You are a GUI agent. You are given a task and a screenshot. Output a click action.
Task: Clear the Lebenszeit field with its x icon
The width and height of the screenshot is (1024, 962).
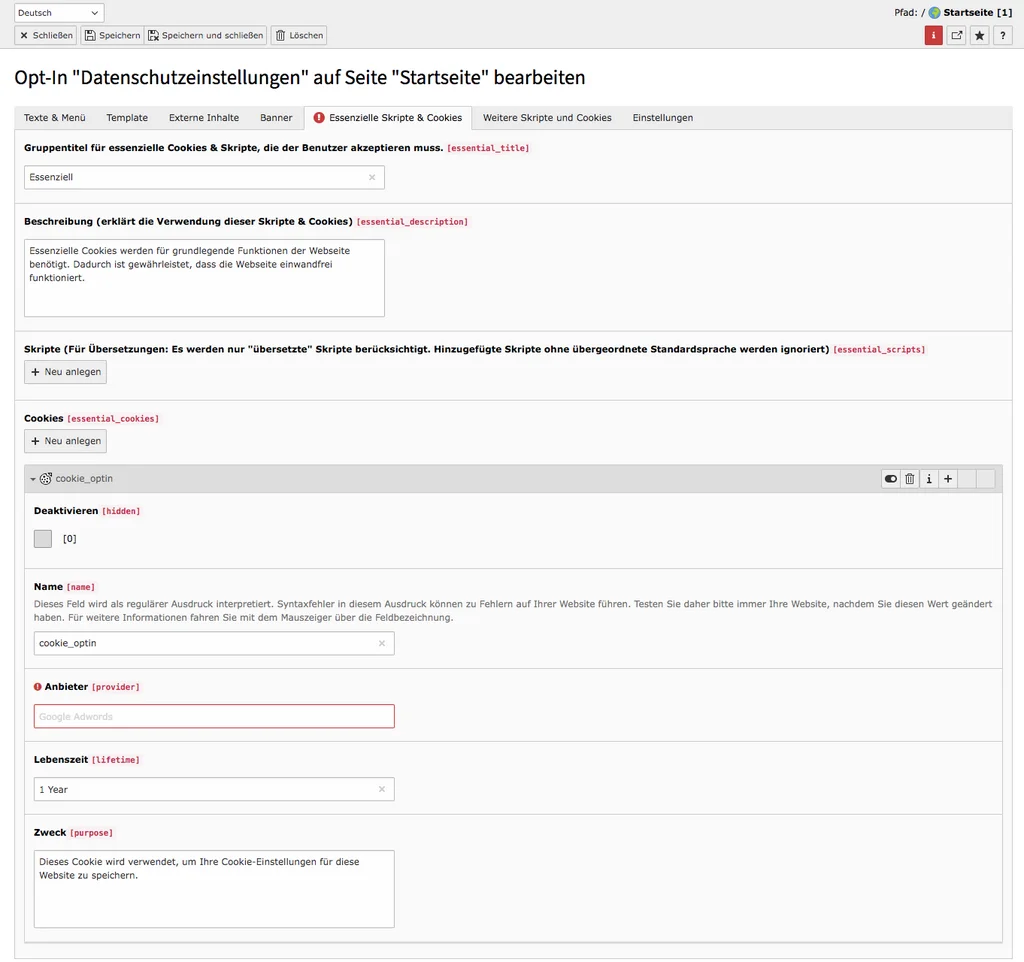pyautogui.click(x=381, y=789)
